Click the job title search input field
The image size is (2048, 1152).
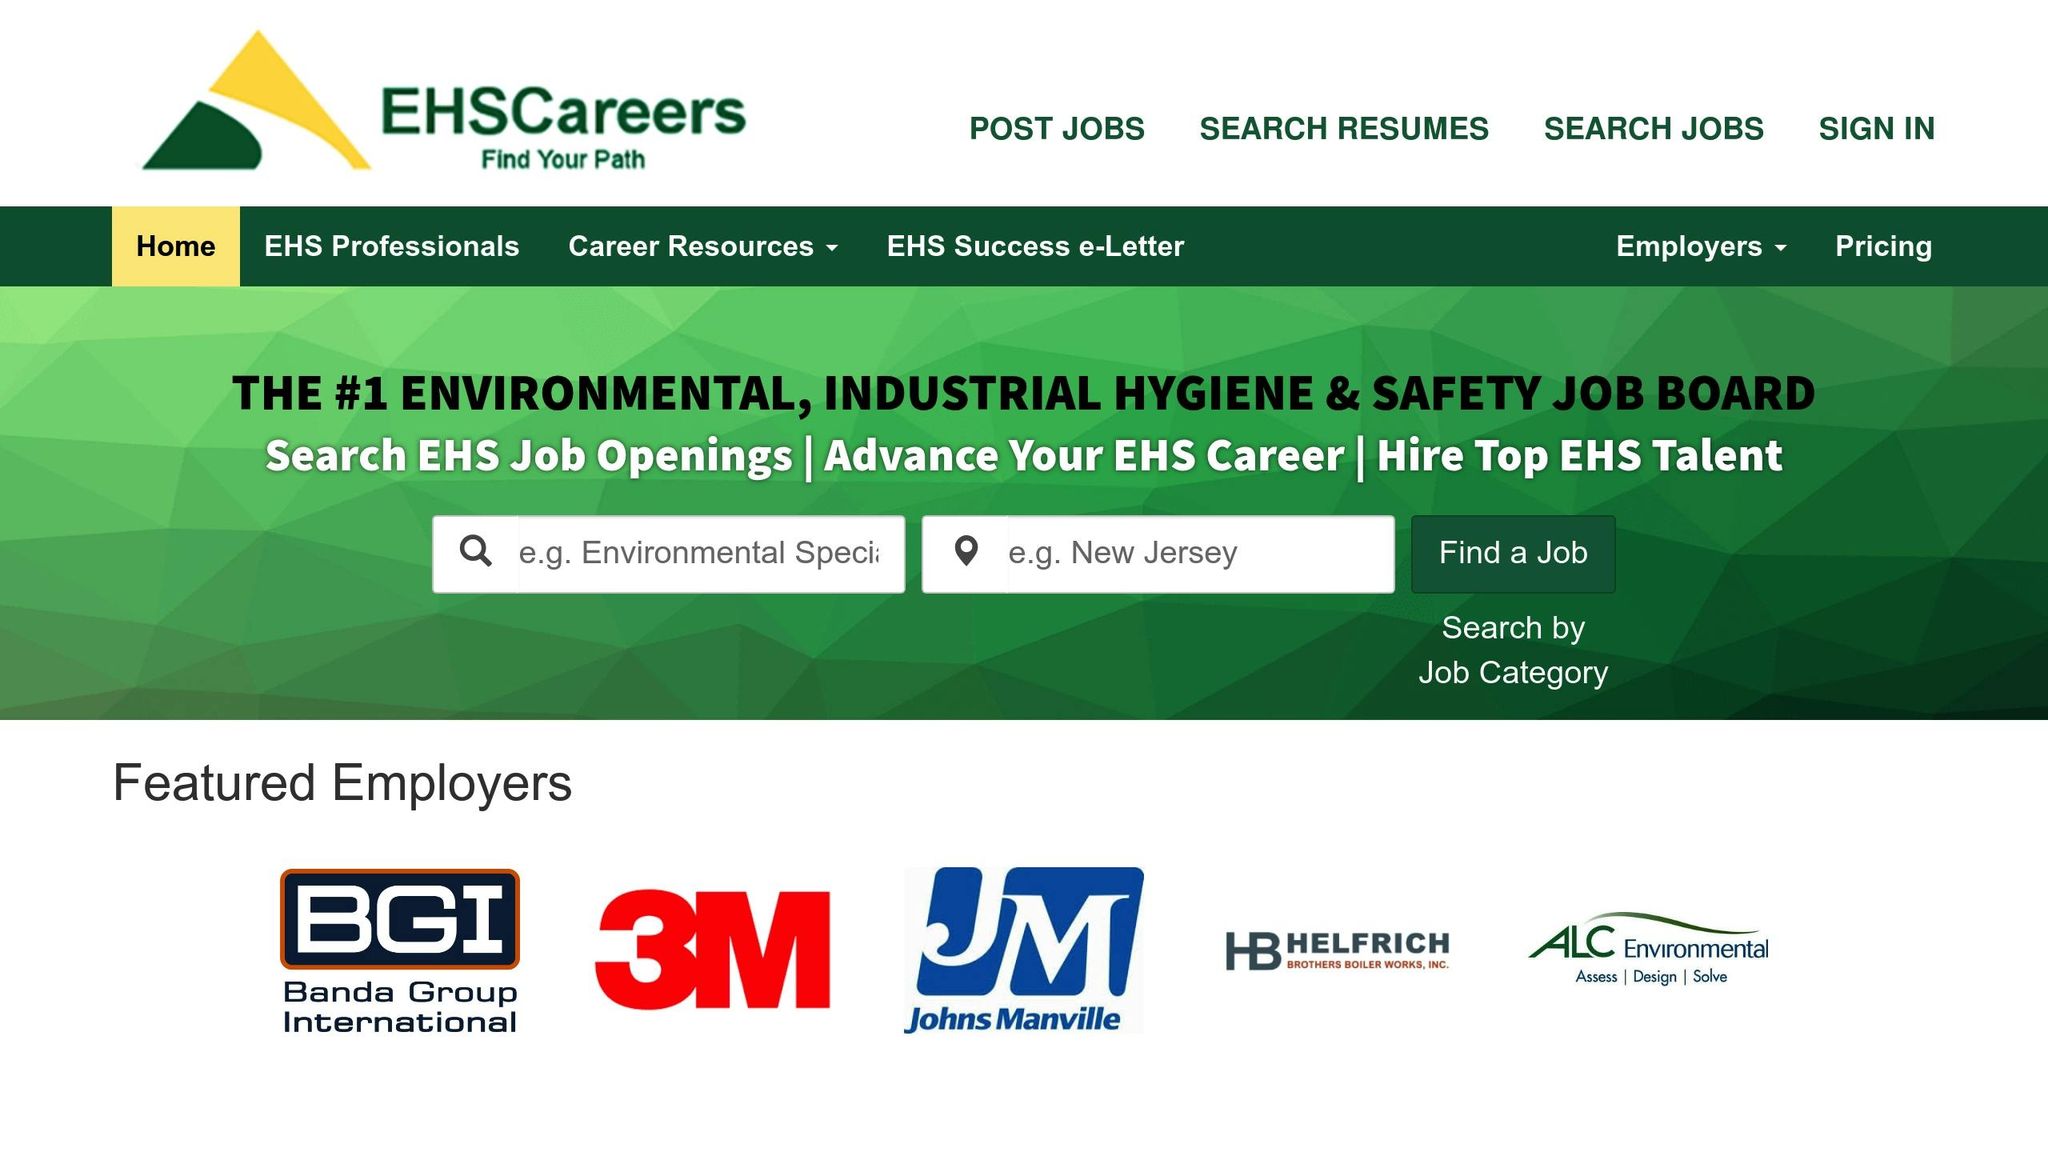[x=700, y=552]
